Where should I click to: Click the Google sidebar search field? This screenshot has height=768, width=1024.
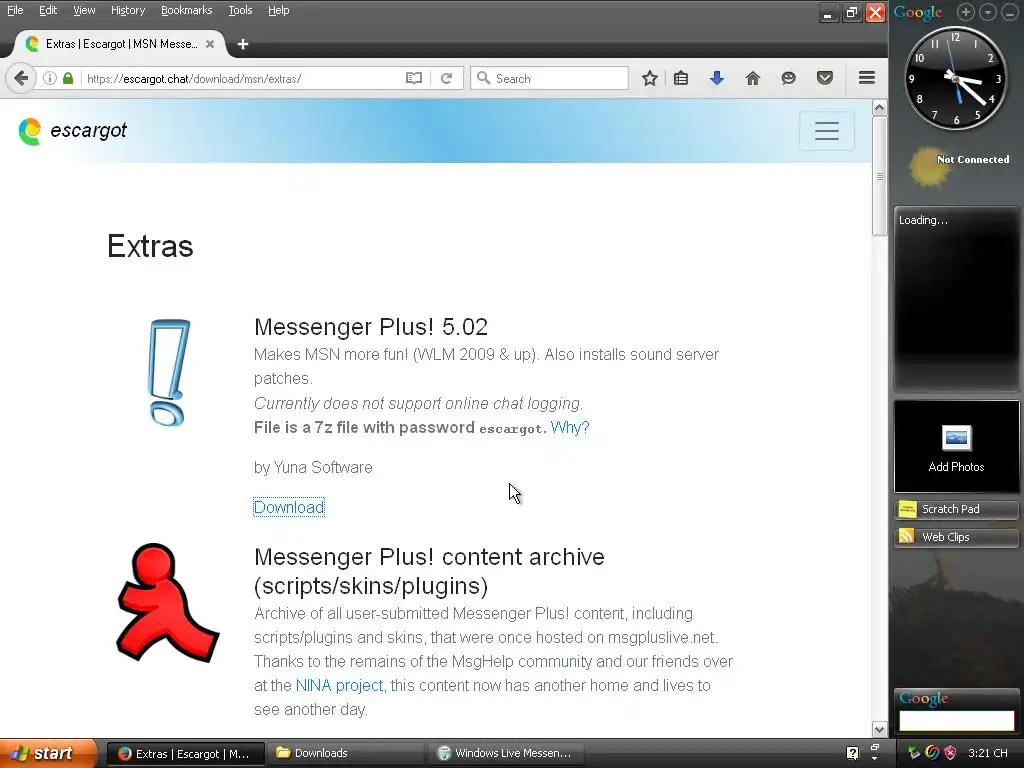[x=956, y=721]
